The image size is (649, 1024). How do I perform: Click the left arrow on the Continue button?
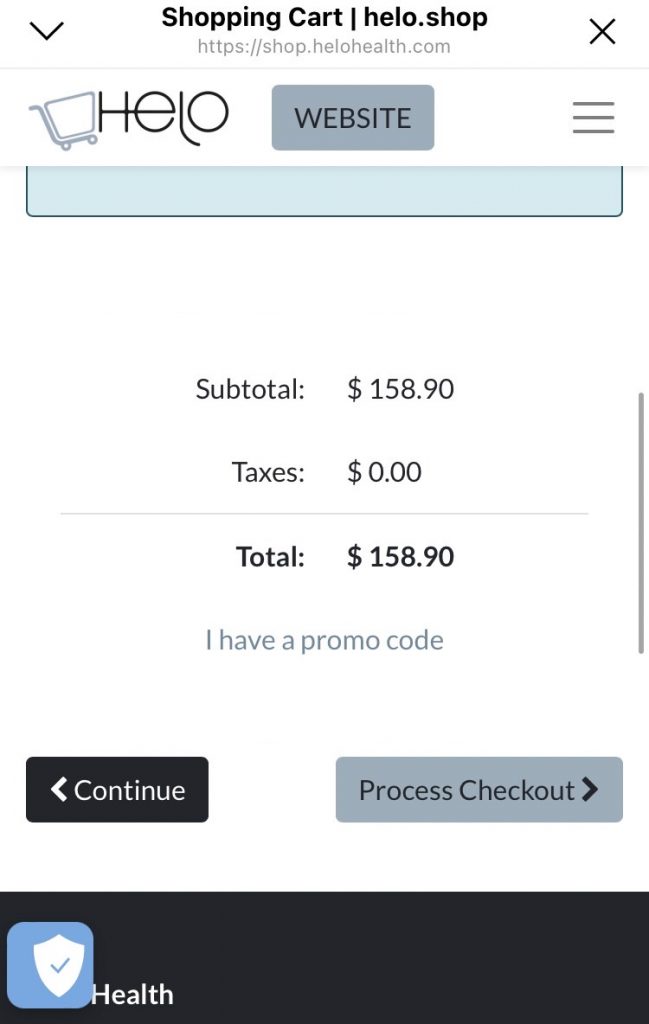coord(59,790)
